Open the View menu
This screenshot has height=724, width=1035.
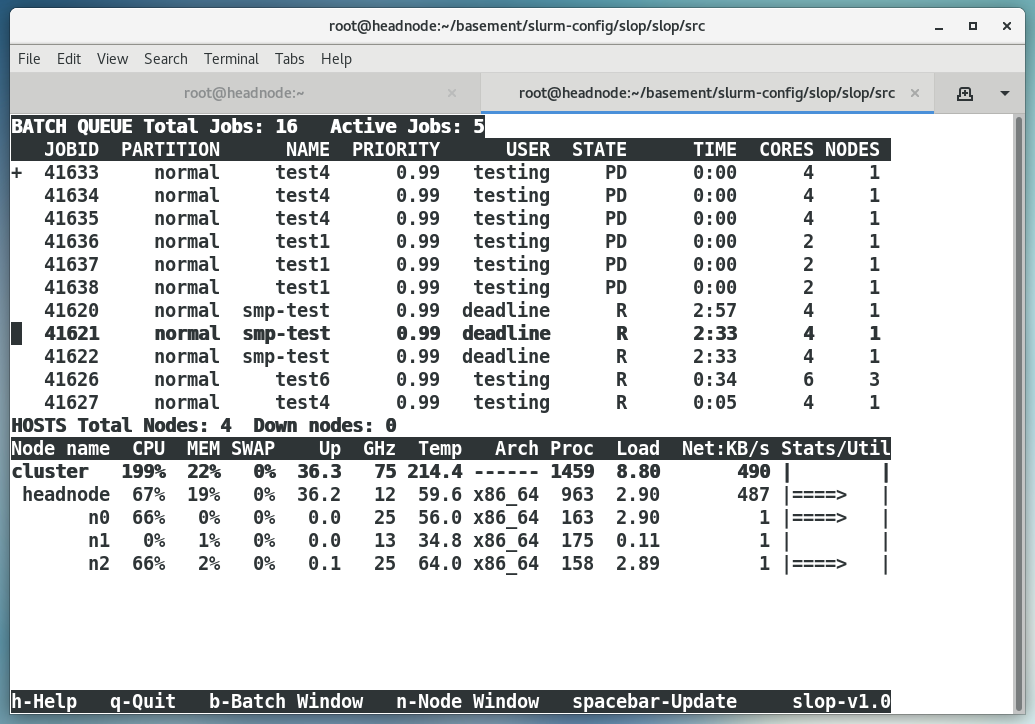(112, 59)
